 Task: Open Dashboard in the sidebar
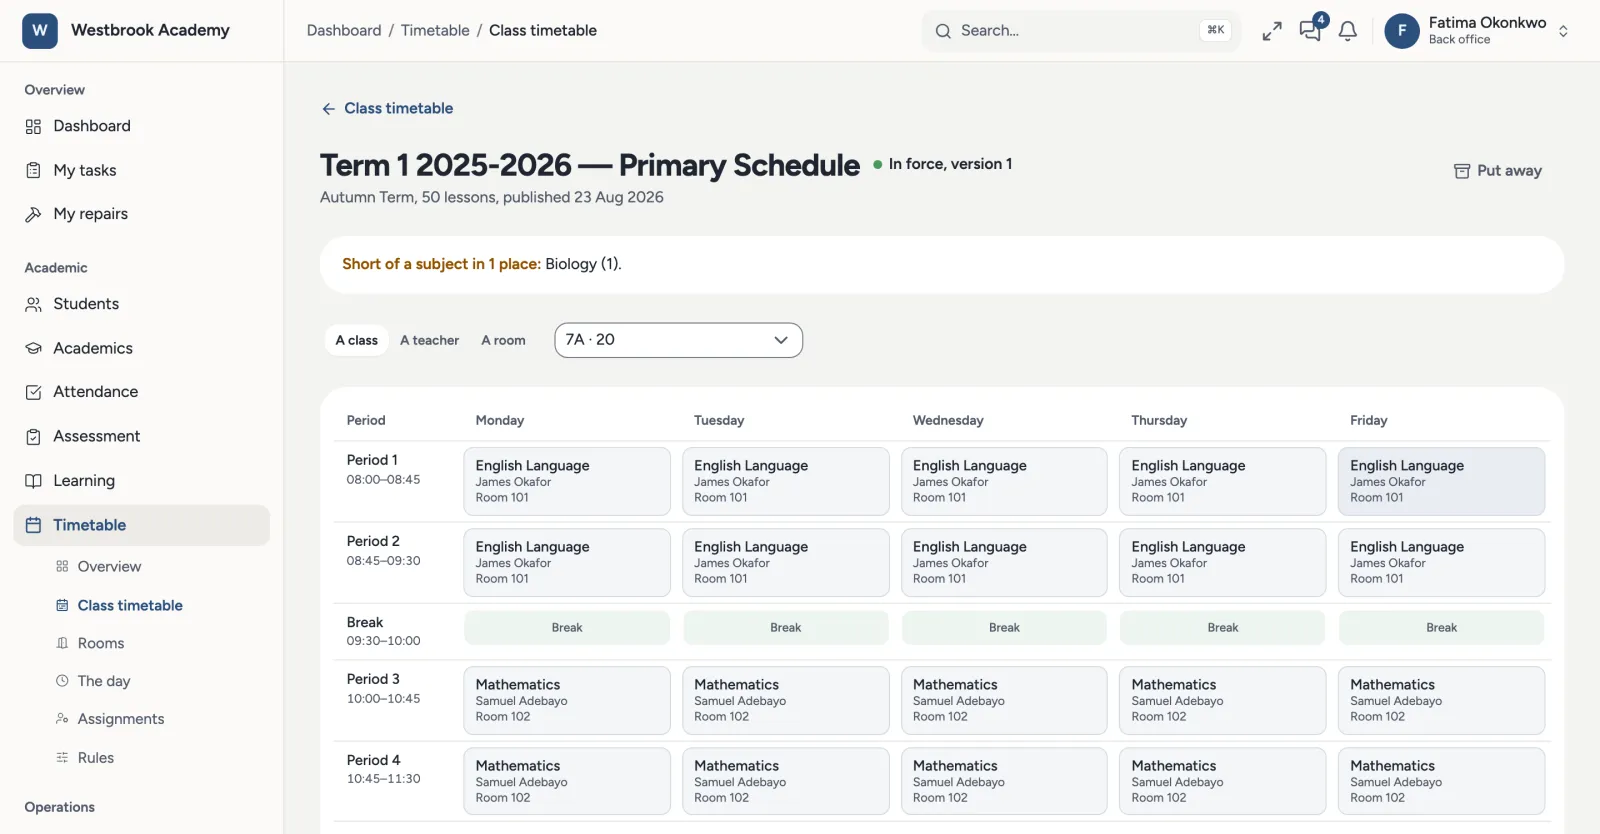pyautogui.click(x=142, y=126)
